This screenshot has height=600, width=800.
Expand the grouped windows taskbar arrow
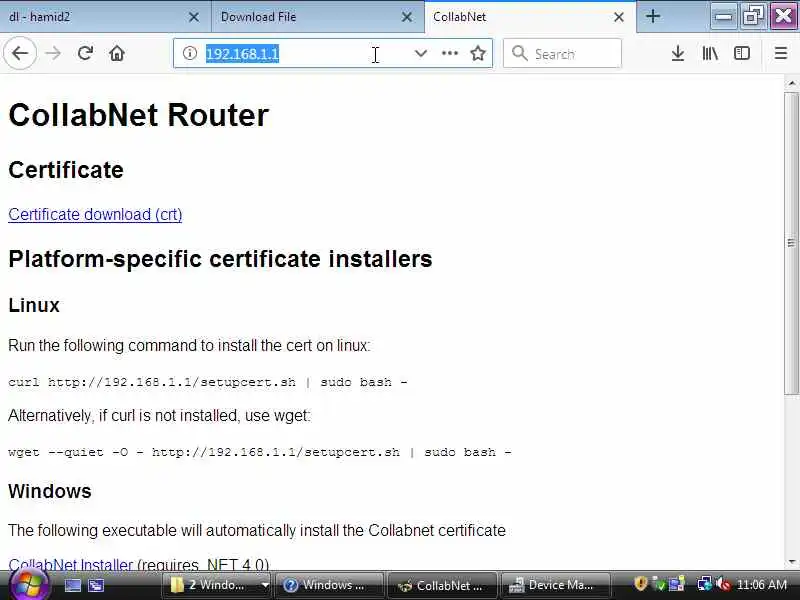265,585
